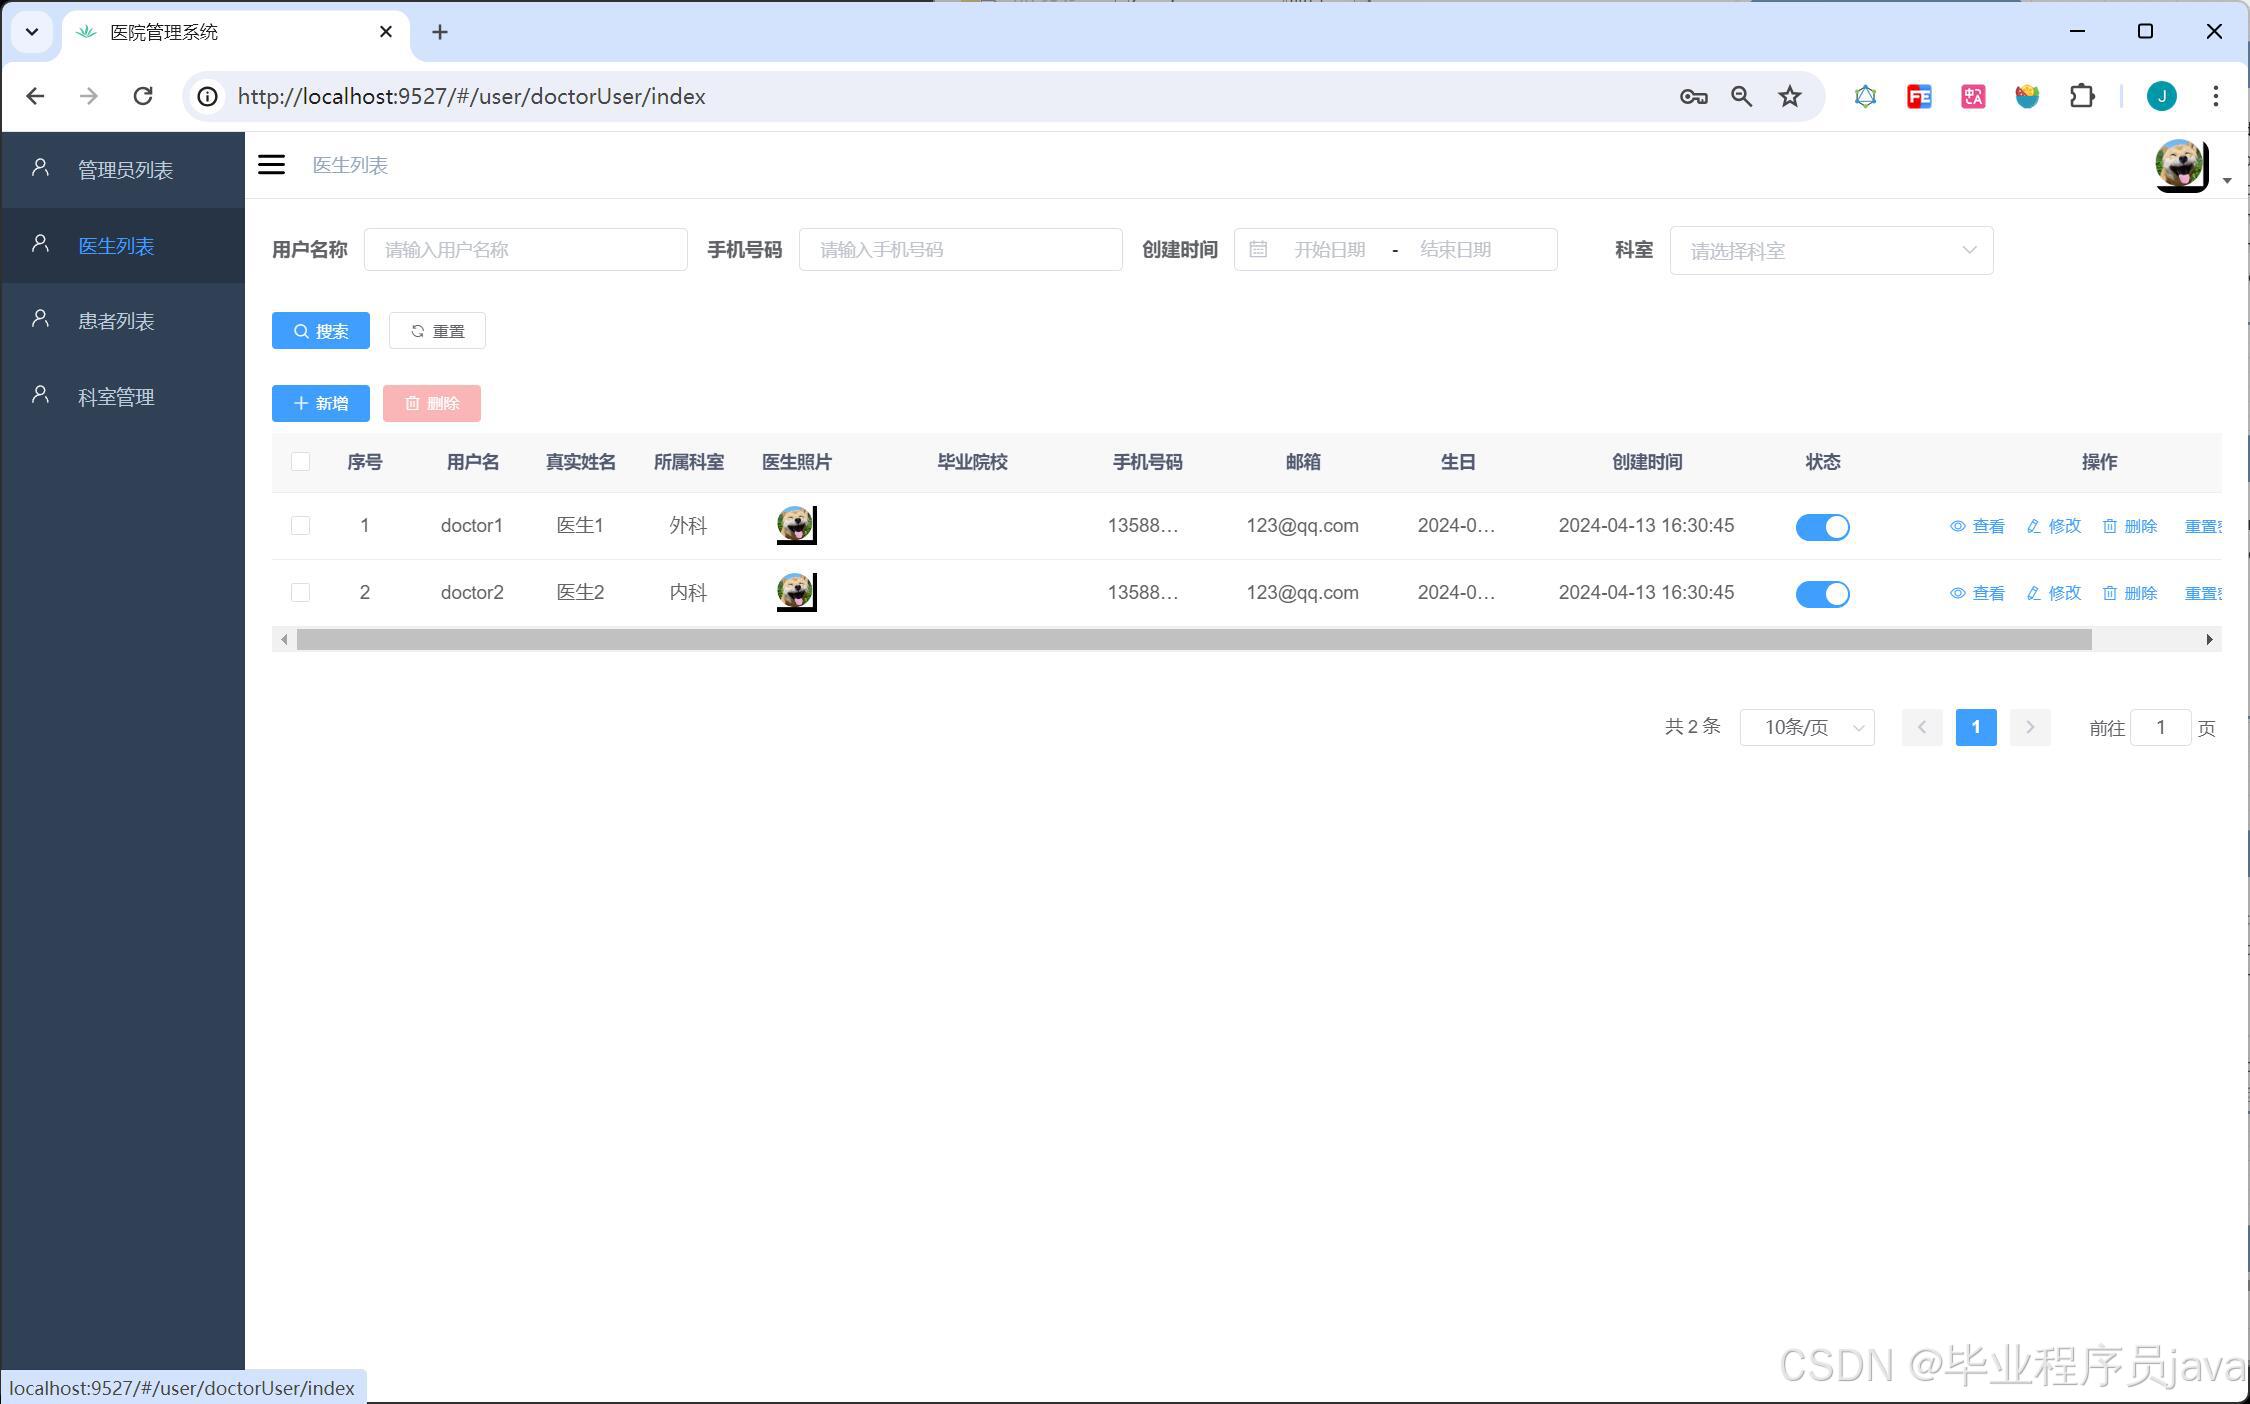Open 管理员列表 in sidebar
This screenshot has height=1404, width=2250.
click(123, 170)
